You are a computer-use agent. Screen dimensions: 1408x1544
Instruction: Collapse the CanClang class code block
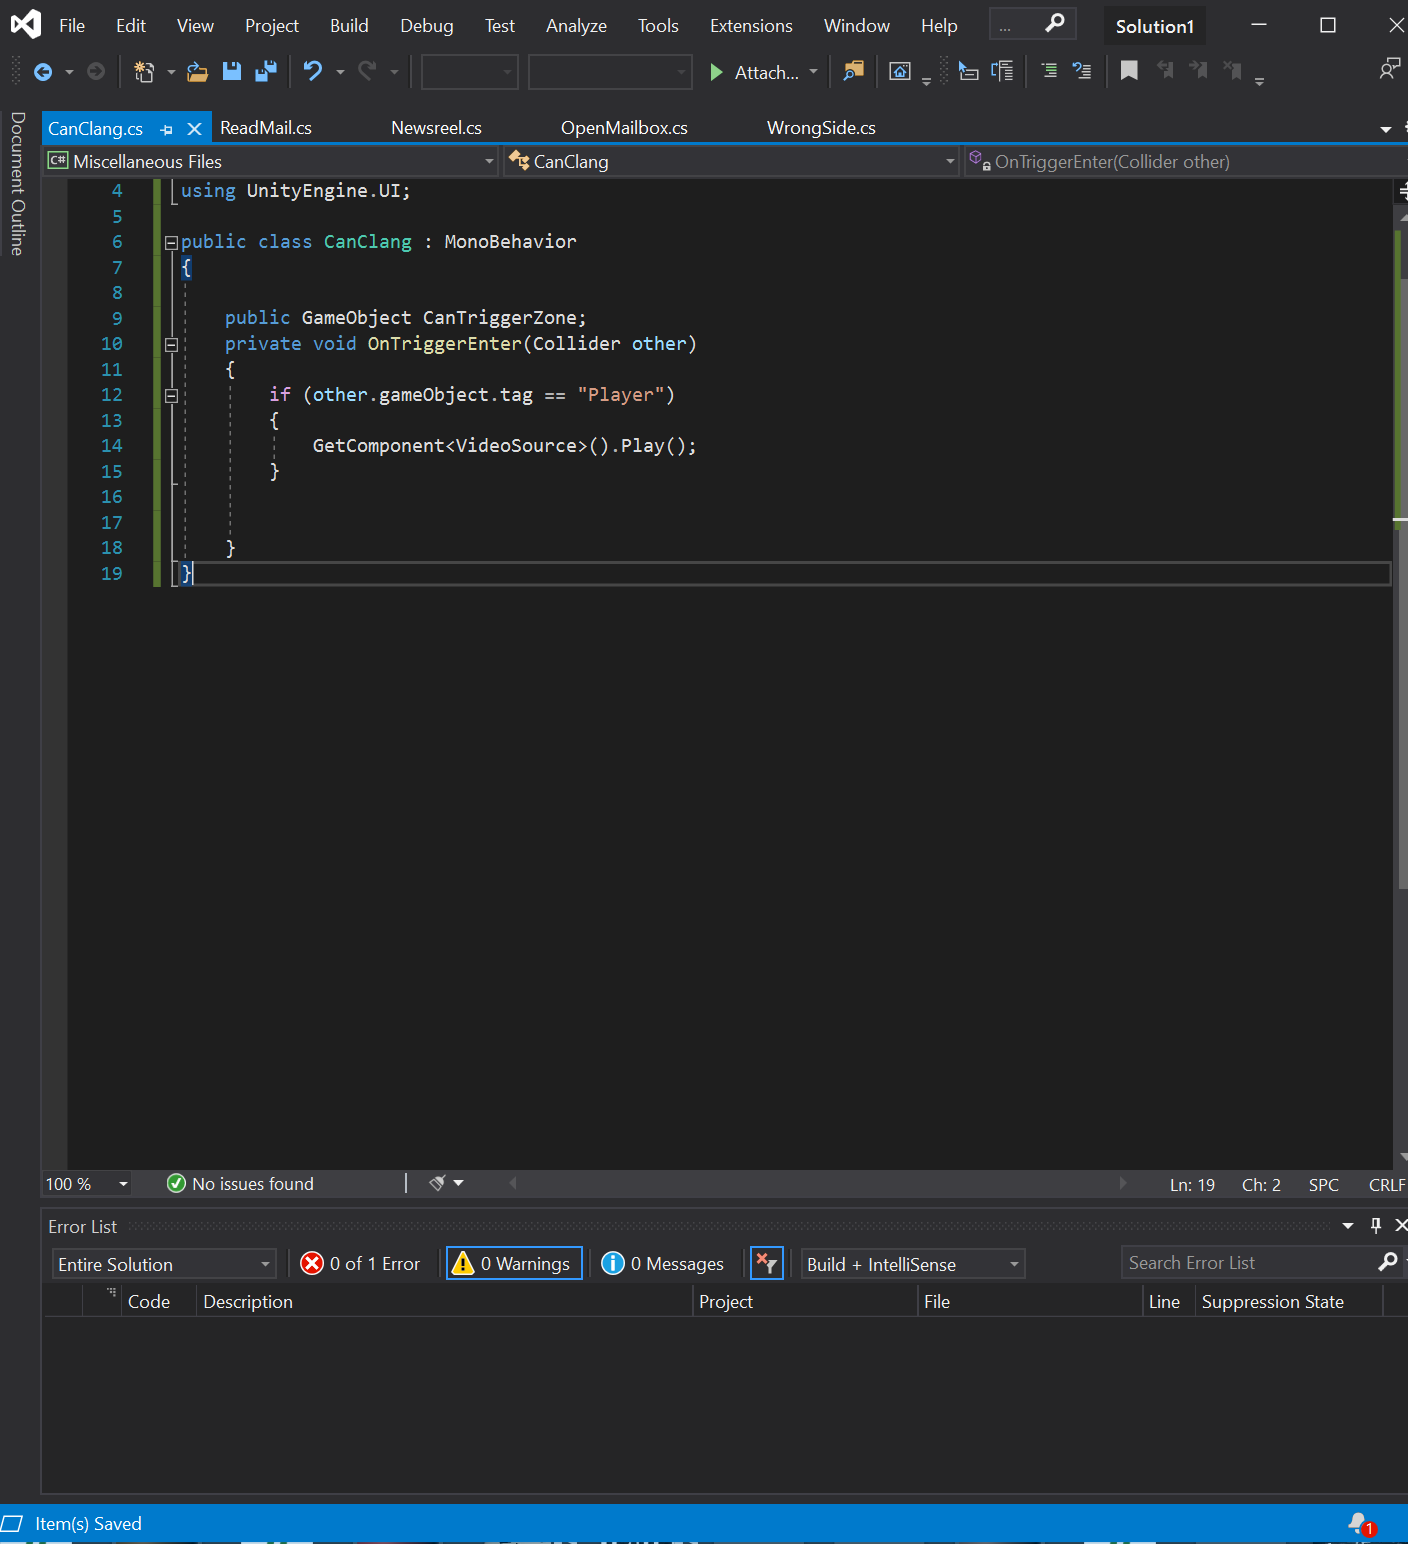171,242
